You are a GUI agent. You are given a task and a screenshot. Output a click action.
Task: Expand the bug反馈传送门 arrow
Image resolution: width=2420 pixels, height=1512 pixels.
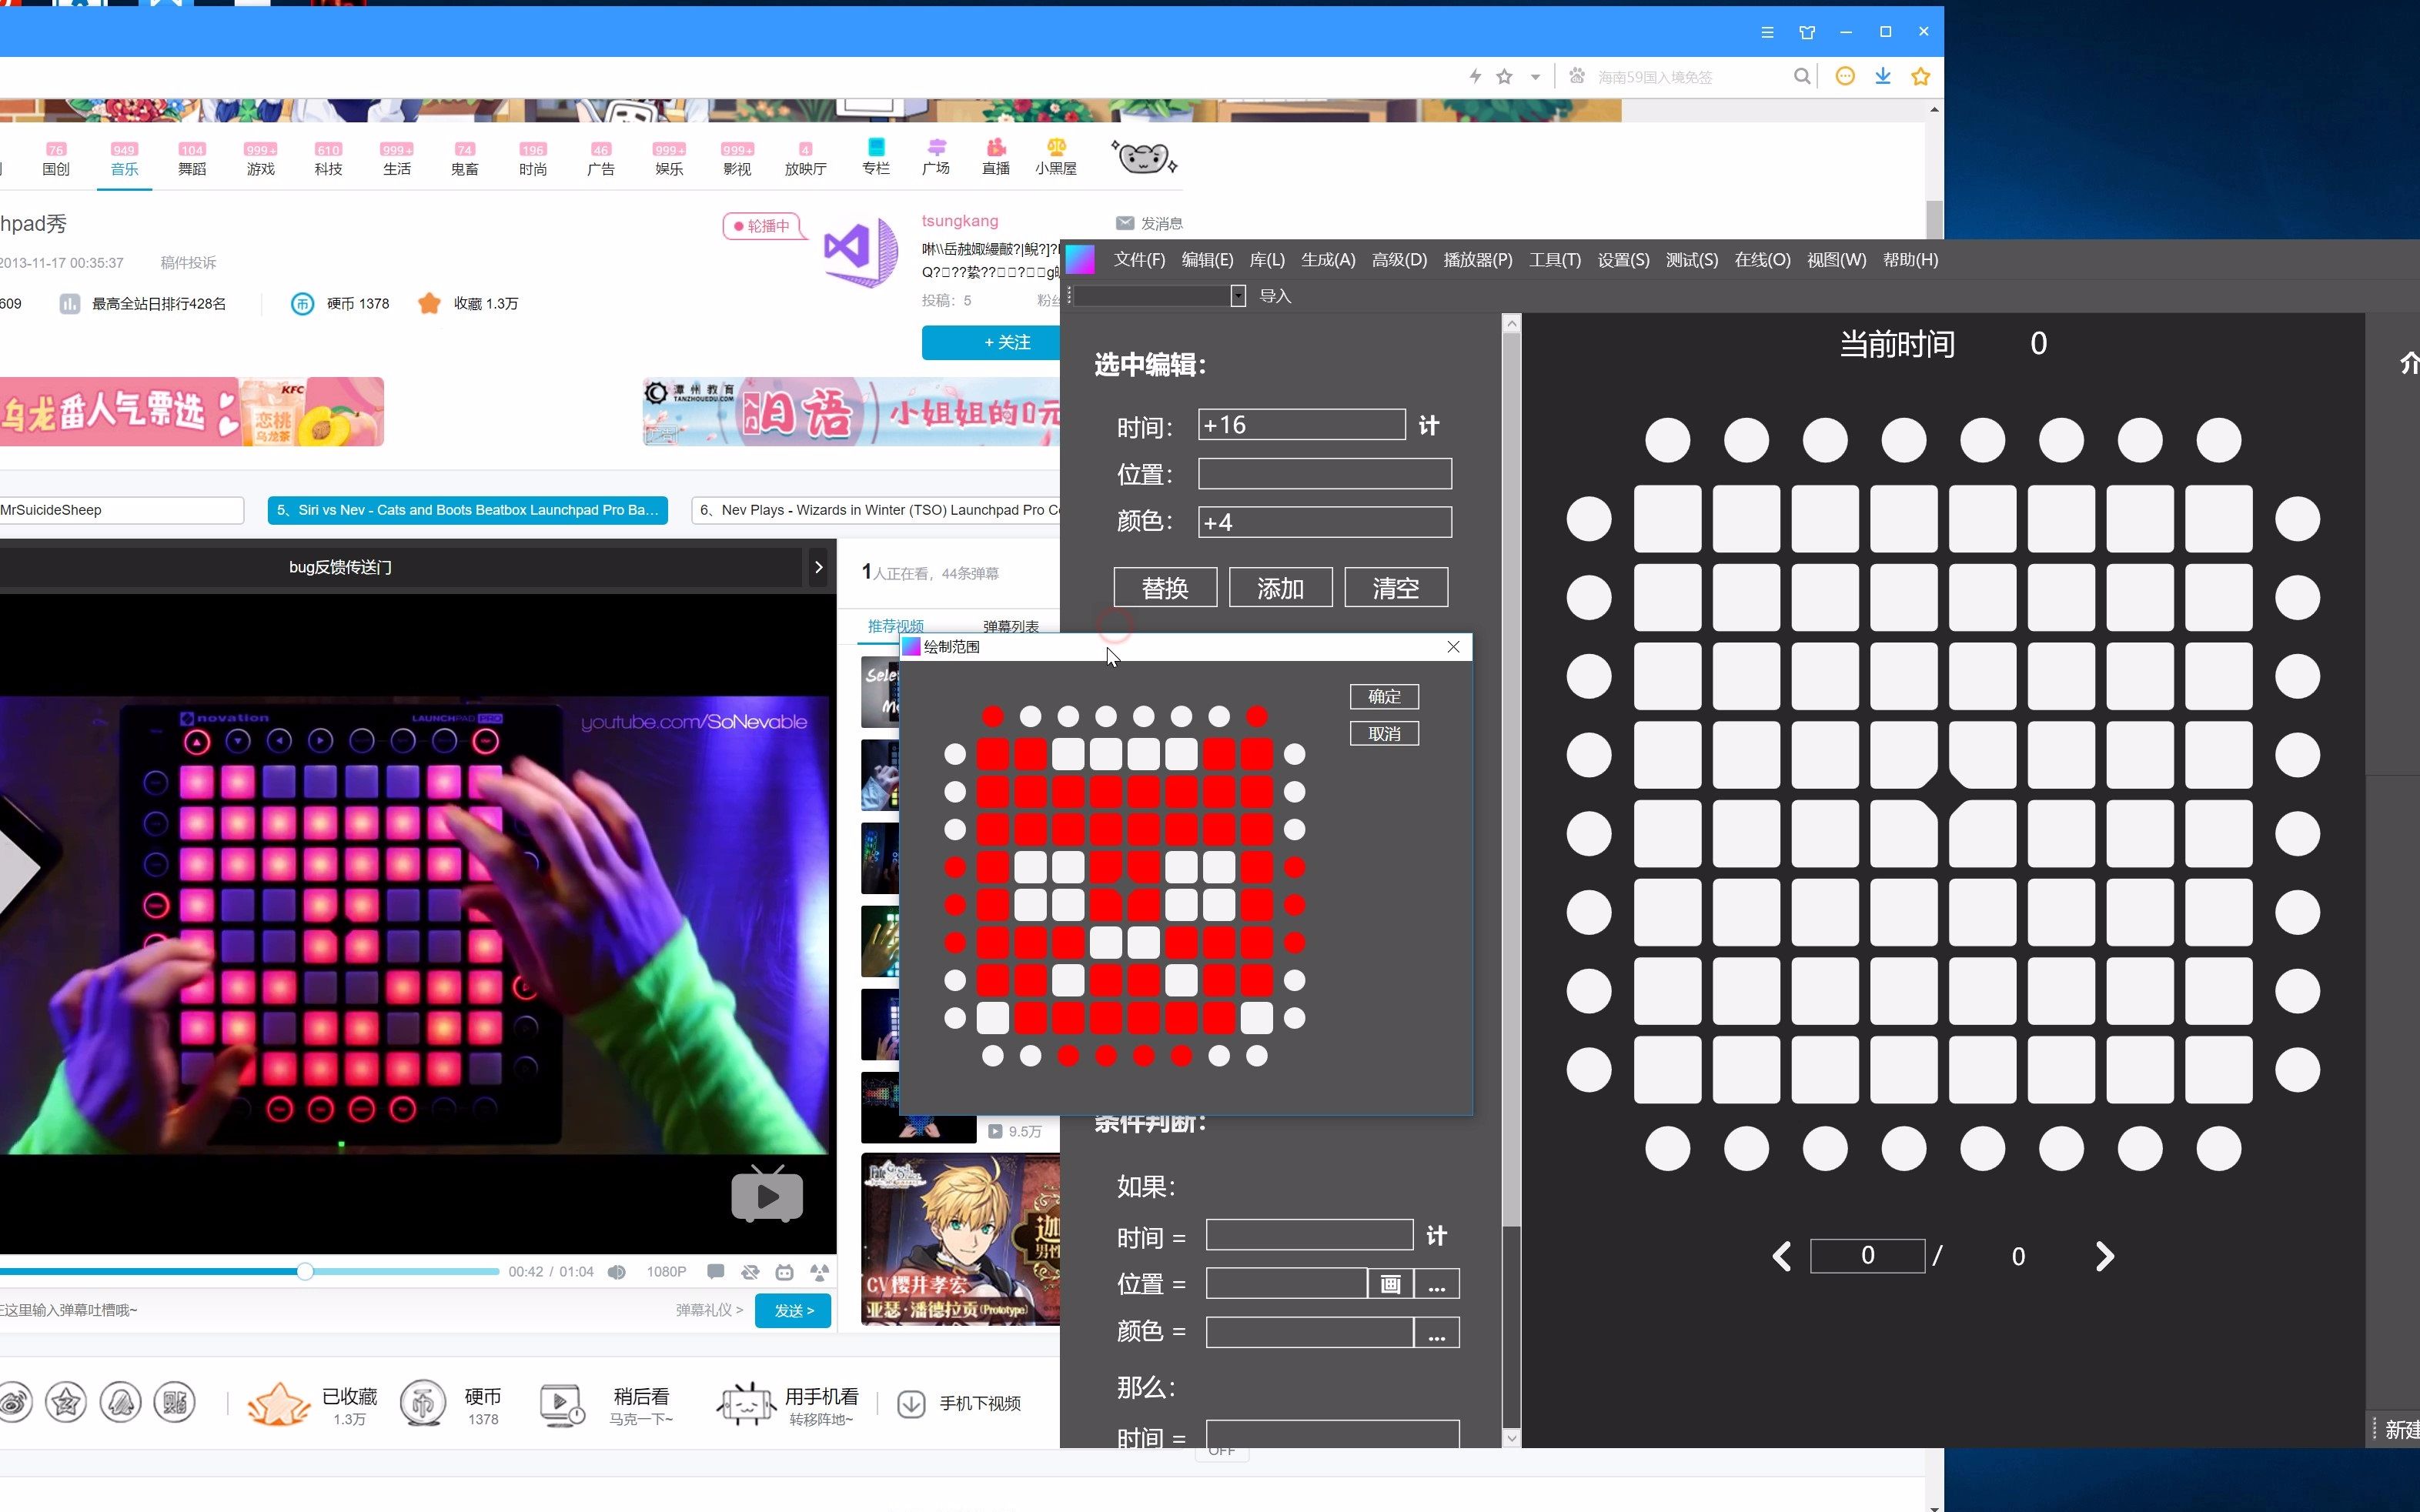819,567
